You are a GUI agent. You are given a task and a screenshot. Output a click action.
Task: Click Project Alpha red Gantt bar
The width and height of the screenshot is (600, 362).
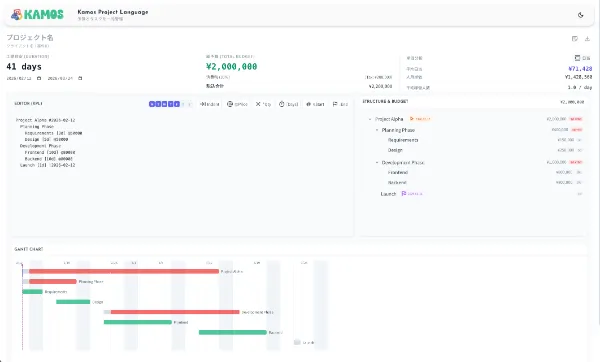click(124, 271)
